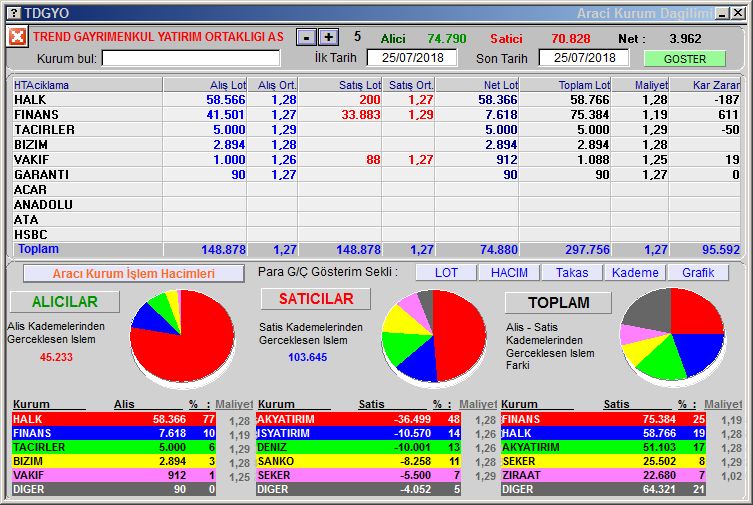Click the Son Tarih date field
Screen dimensions: 753x505
[x=584, y=58]
